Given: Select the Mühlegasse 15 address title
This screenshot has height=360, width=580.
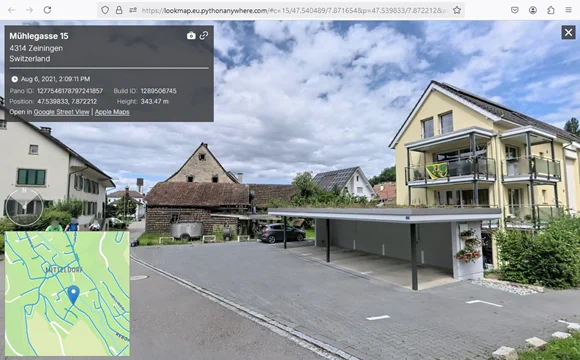Looking at the screenshot, I should pos(39,36).
